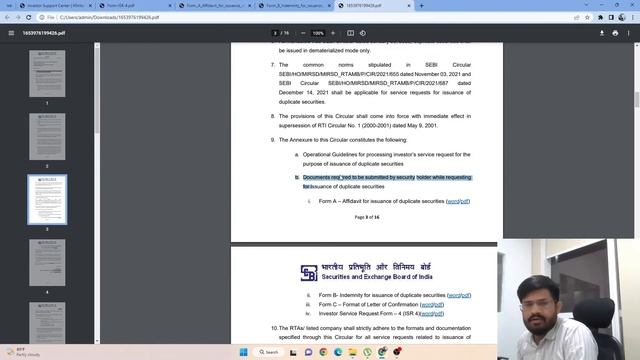Open the Chrome profile avatar

[x=622, y=18]
